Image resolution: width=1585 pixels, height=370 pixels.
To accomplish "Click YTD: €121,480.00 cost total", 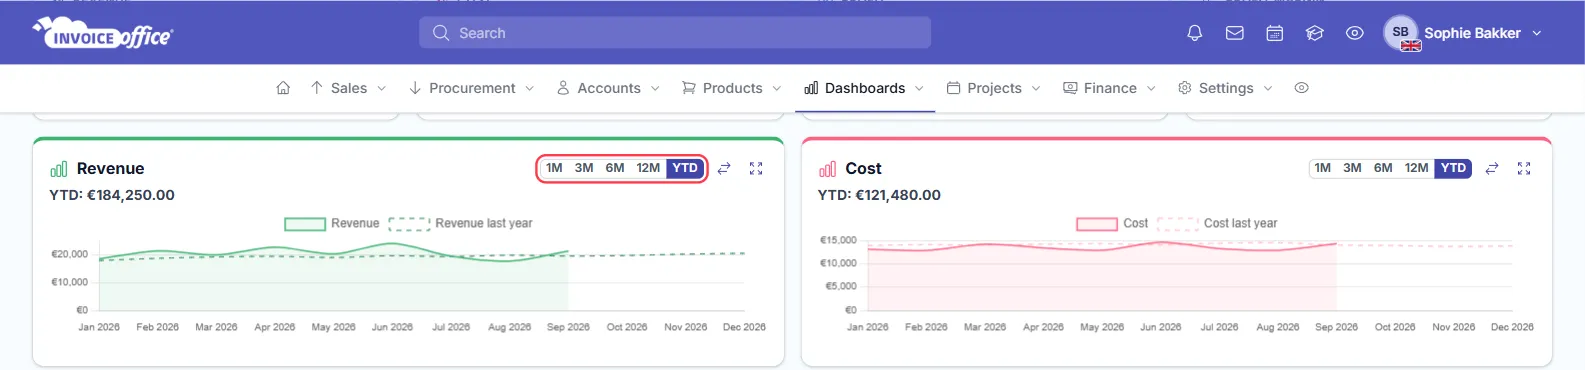I will [x=879, y=195].
